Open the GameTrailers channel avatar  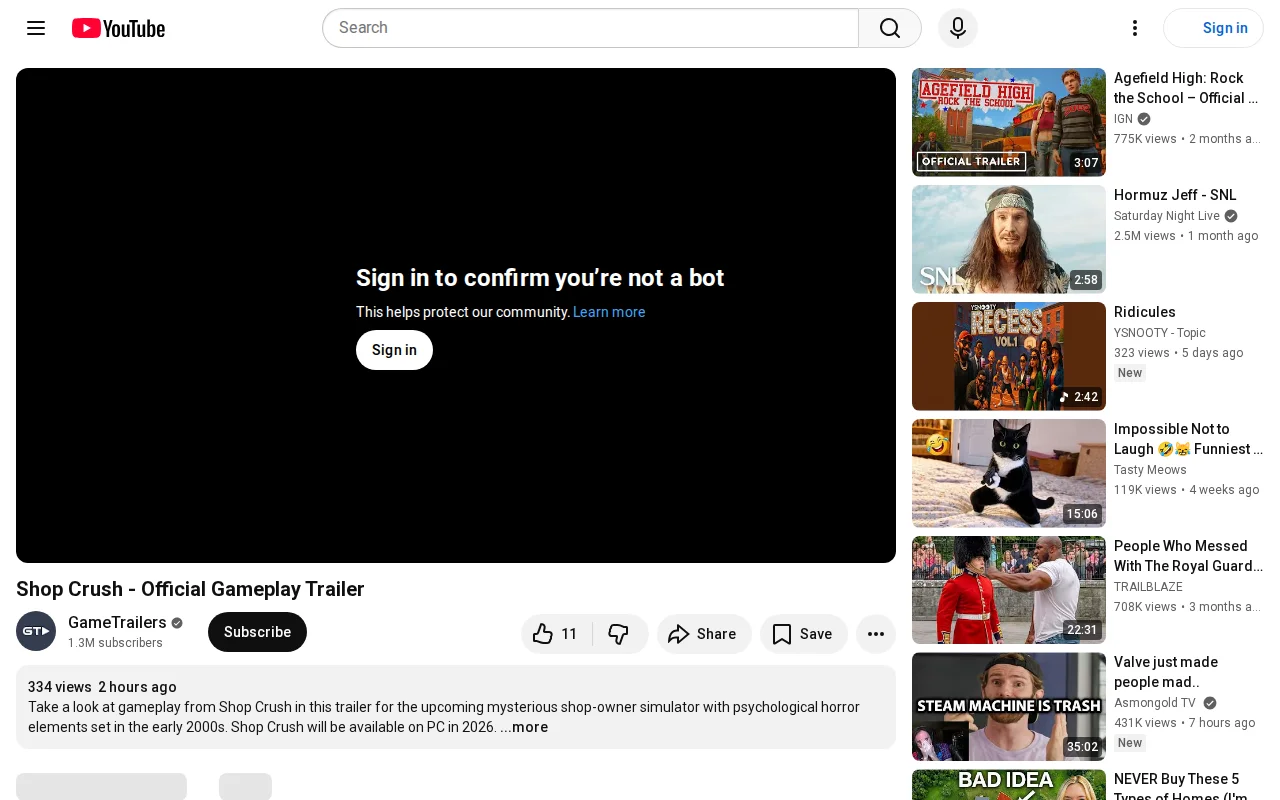36,631
